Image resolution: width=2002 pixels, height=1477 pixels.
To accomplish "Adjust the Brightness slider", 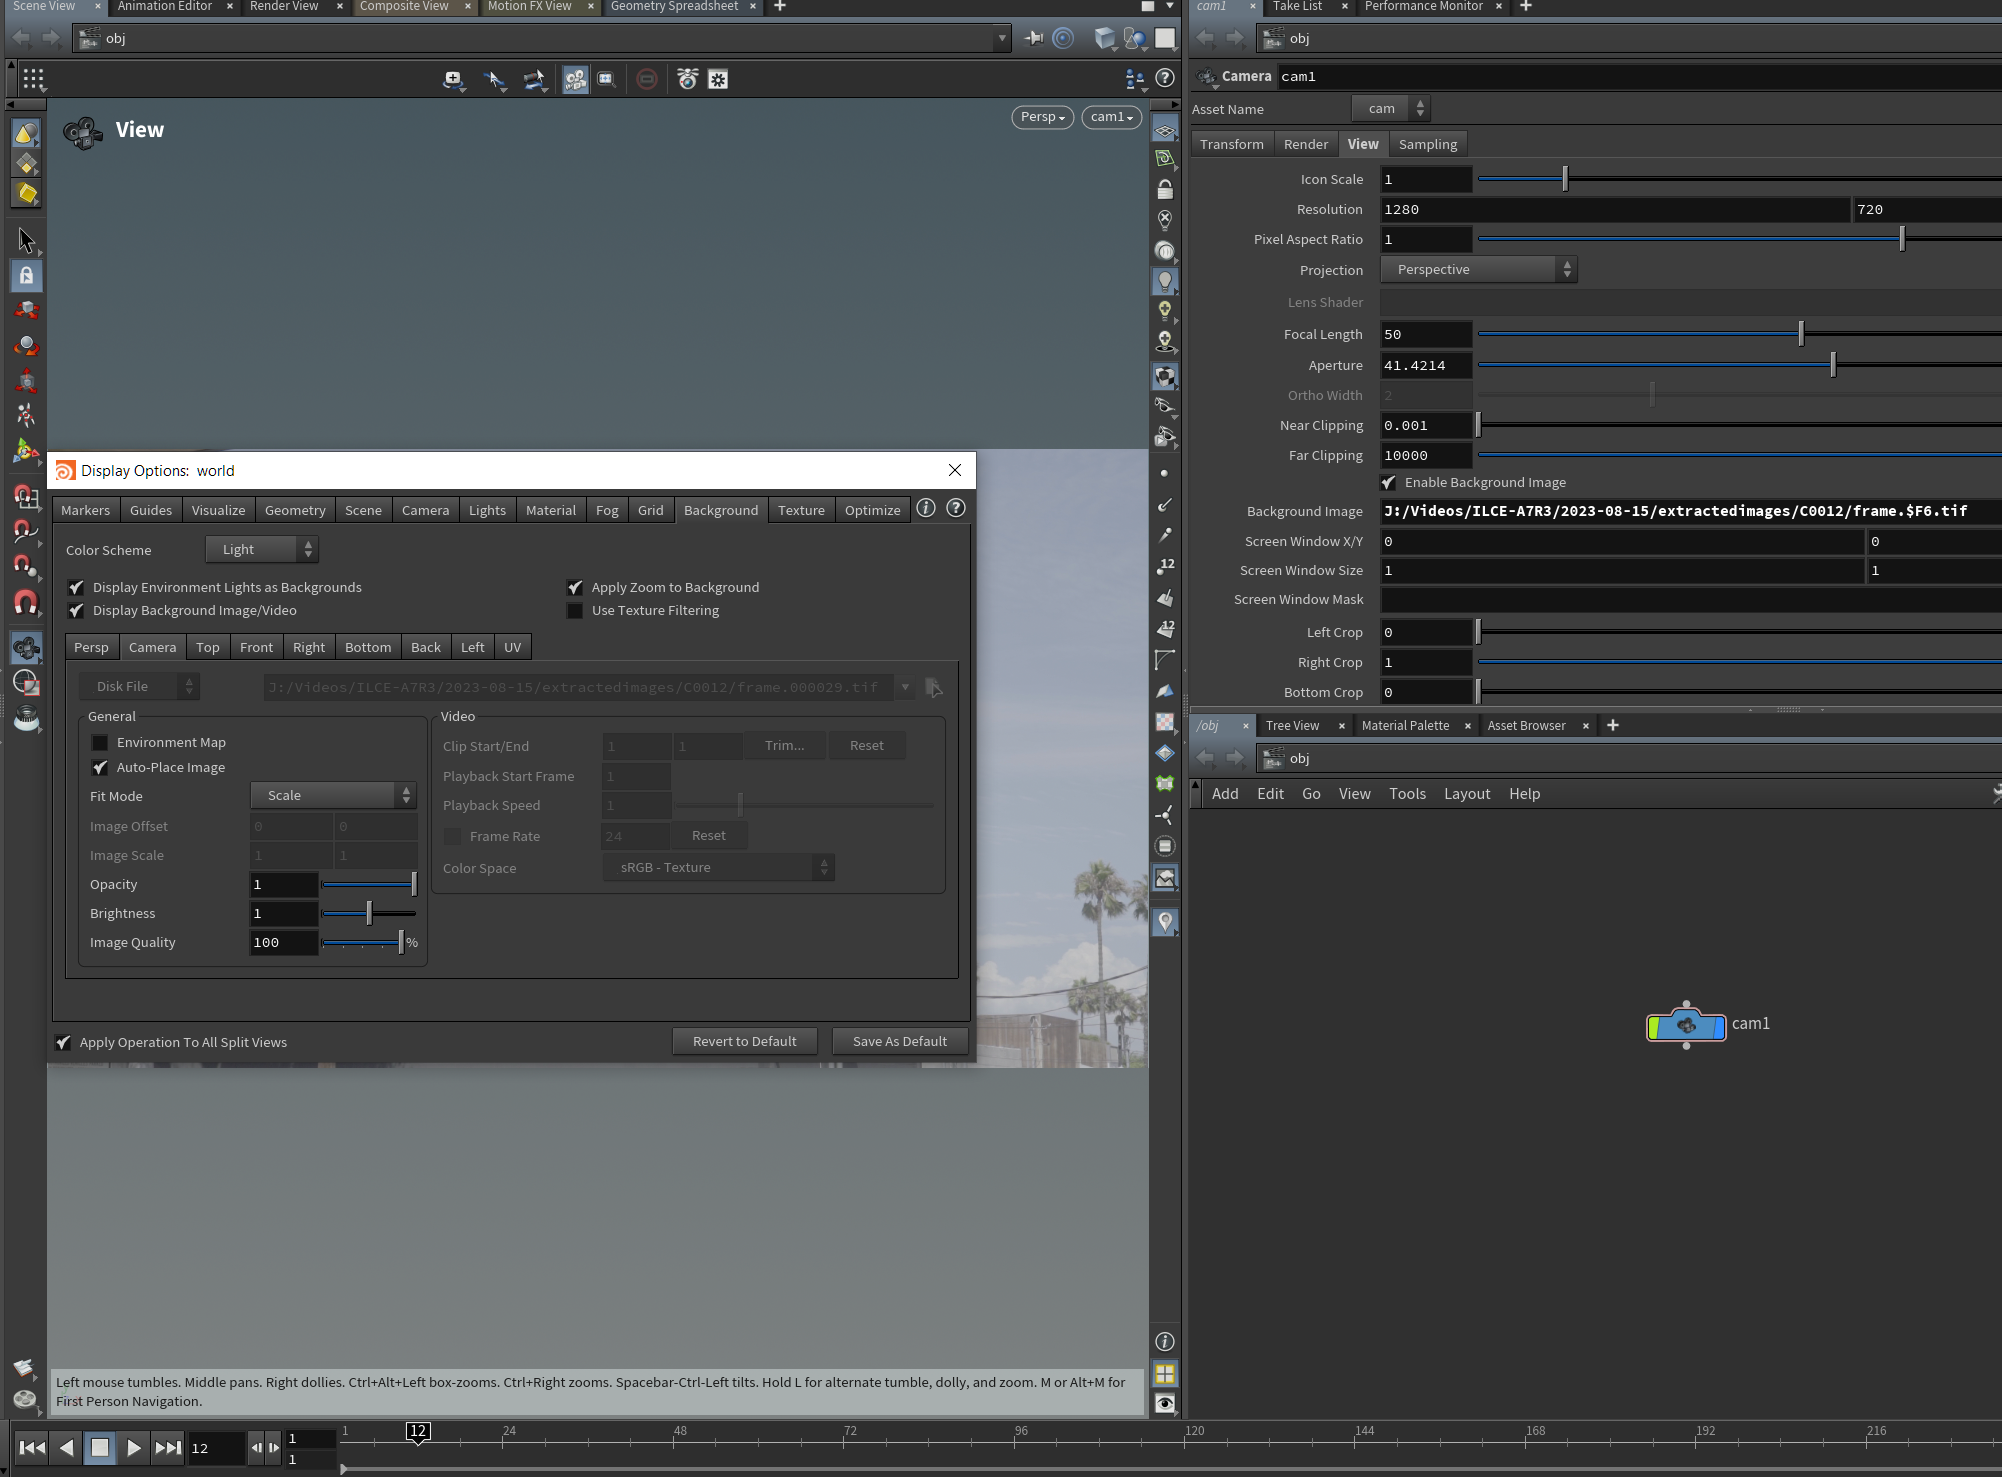I will [x=368, y=913].
